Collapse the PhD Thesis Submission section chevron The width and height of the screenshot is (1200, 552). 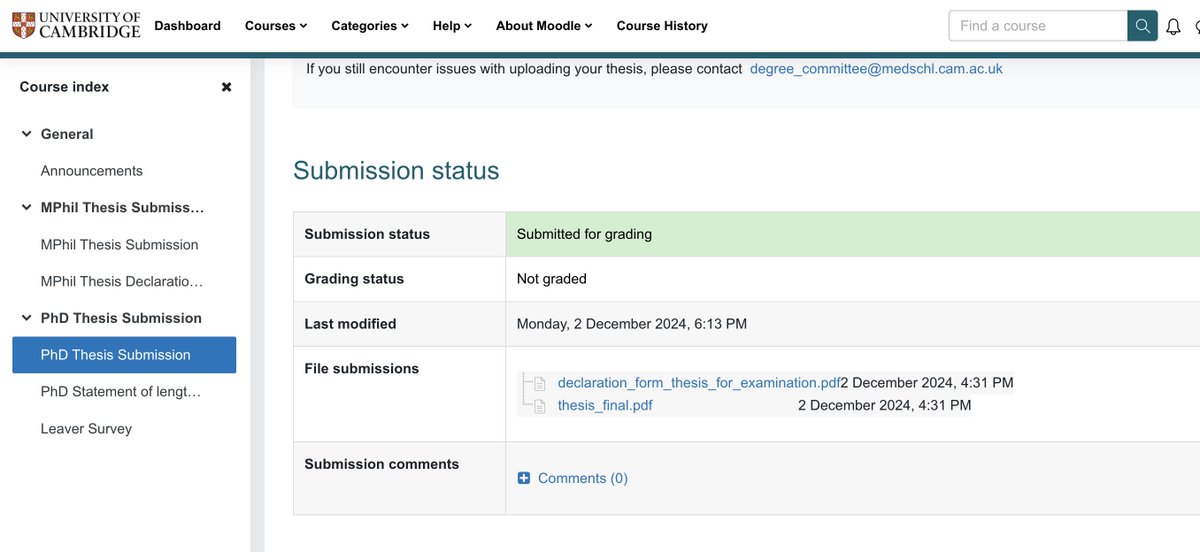tap(27, 318)
